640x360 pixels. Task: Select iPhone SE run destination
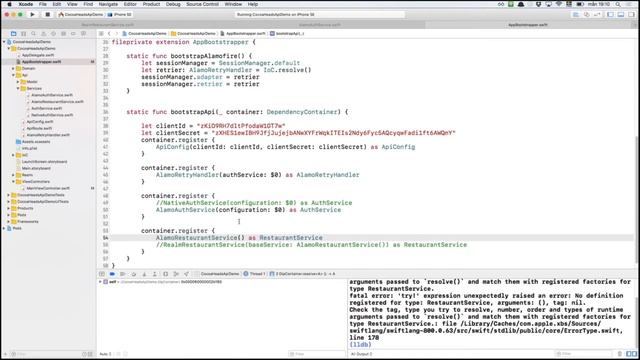(x=120, y=15)
